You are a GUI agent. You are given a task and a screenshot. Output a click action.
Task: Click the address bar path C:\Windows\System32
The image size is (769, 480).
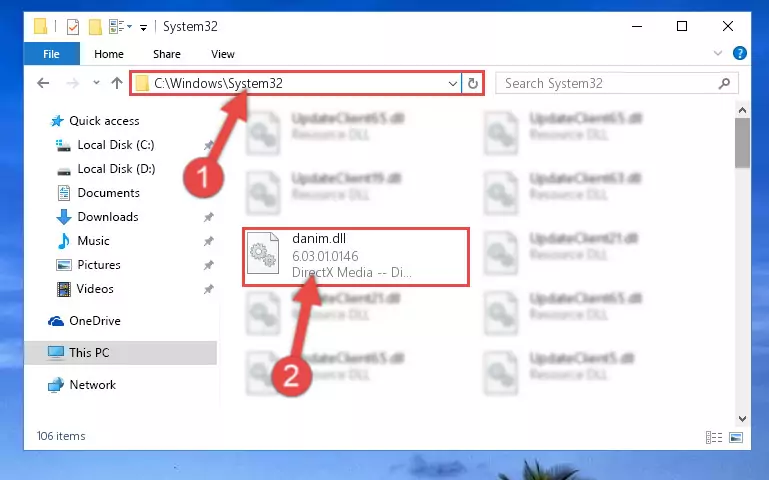[x=219, y=83]
